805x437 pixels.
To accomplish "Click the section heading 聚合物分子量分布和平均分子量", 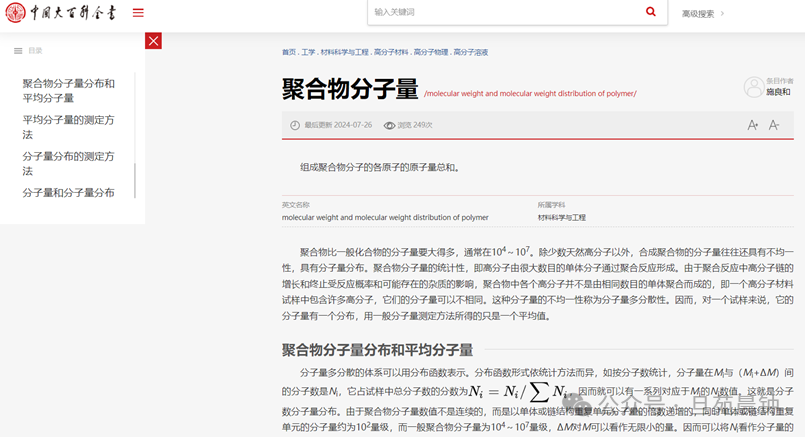I will pos(377,350).
